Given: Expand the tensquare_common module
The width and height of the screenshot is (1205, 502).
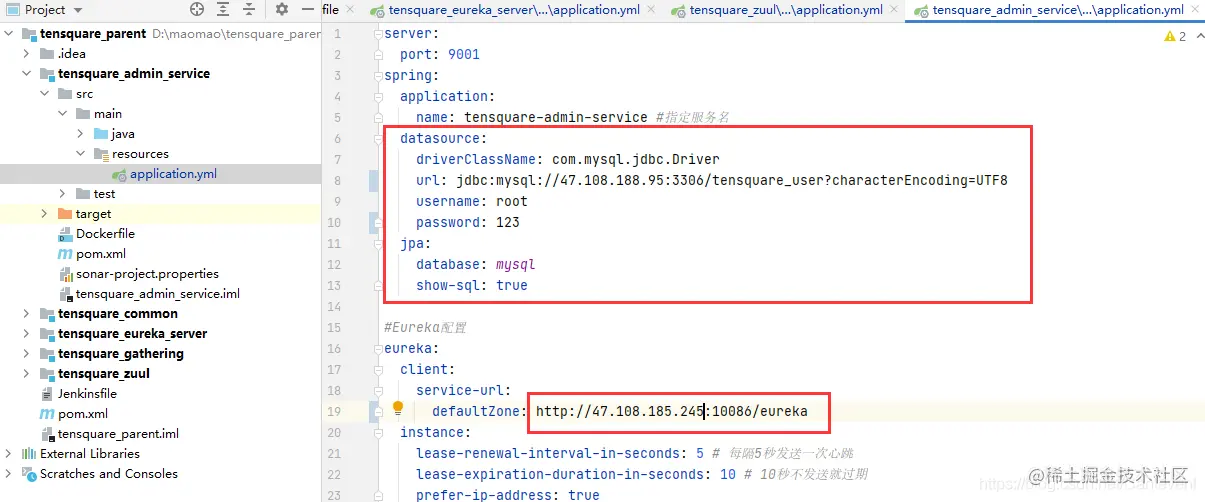Looking at the screenshot, I should 28,313.
